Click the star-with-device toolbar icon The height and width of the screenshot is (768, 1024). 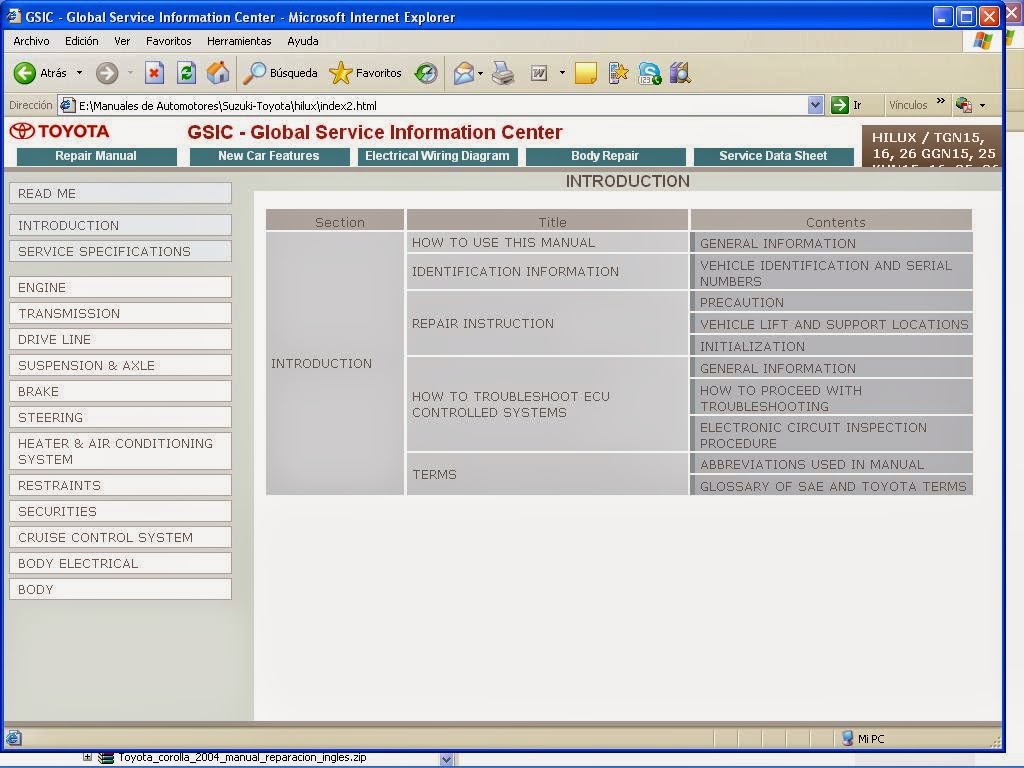[x=618, y=72]
